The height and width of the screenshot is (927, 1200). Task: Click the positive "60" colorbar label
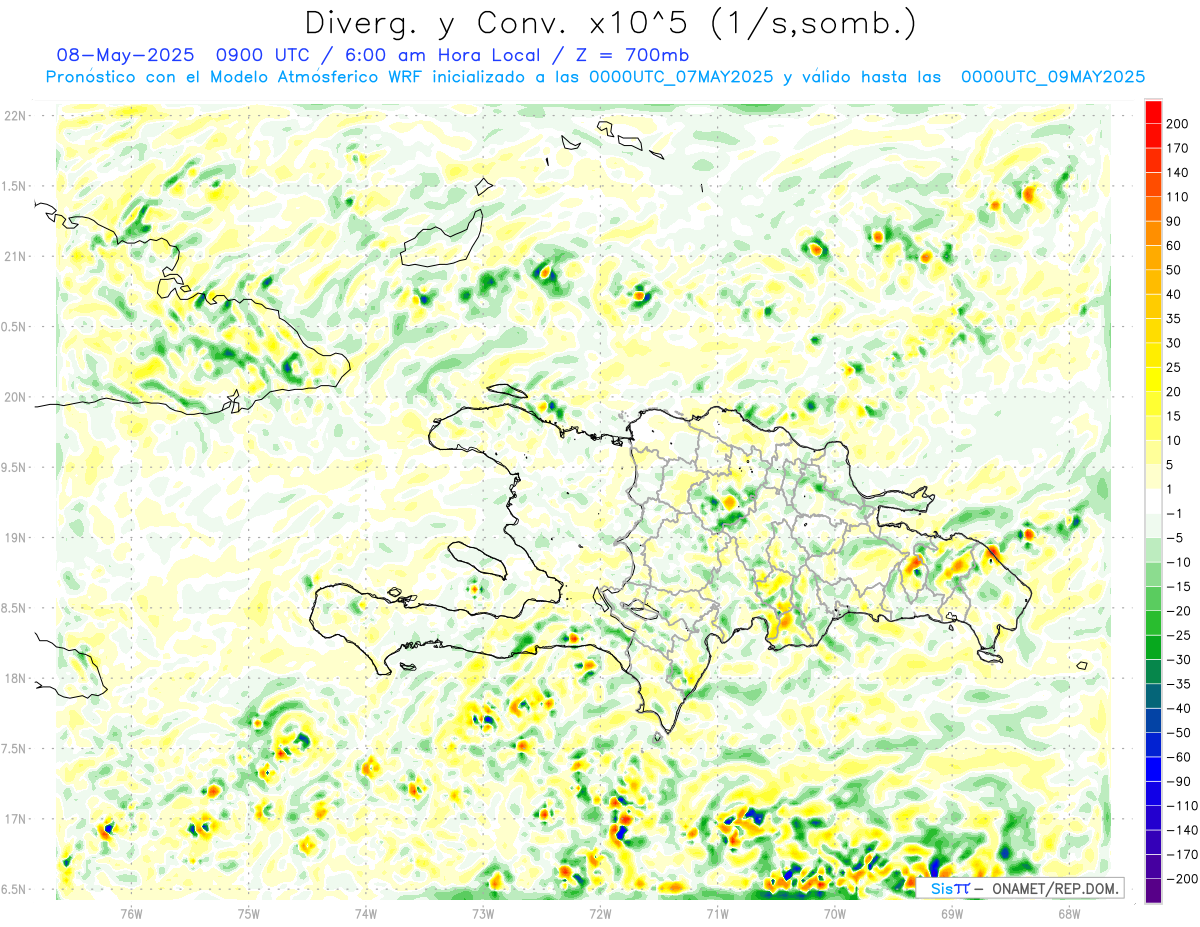(1175, 245)
